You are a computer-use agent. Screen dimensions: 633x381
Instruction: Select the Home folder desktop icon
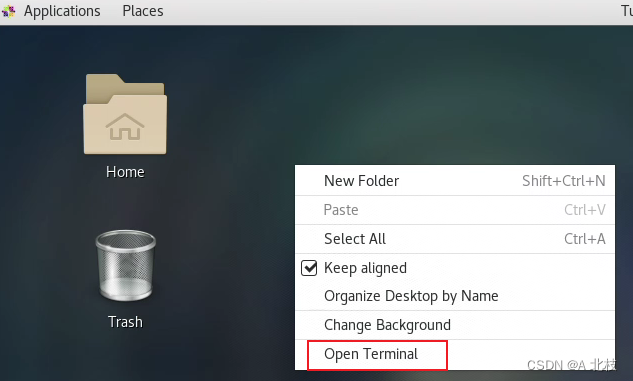click(125, 114)
